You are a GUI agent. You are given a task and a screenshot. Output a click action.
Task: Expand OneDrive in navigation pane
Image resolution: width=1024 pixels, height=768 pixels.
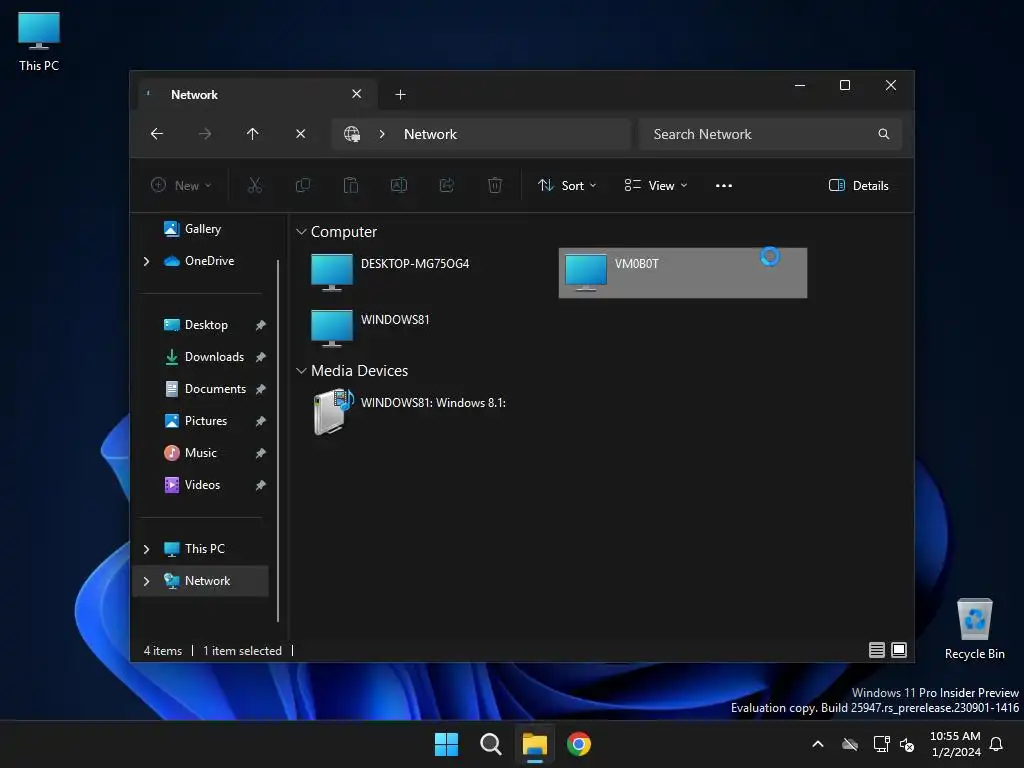pyautogui.click(x=146, y=261)
